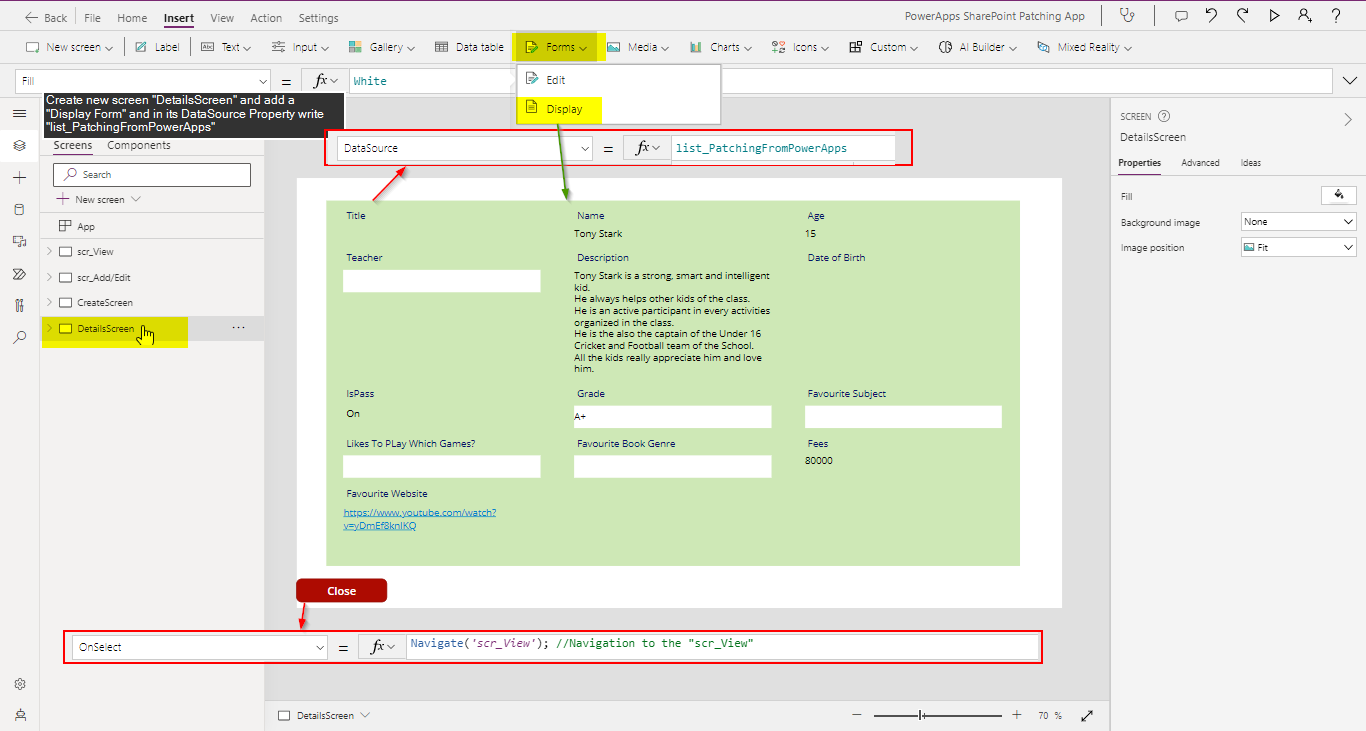Open the Custom dropdown in ribbon
Image resolution: width=1366 pixels, height=731 pixels.
pos(885,47)
